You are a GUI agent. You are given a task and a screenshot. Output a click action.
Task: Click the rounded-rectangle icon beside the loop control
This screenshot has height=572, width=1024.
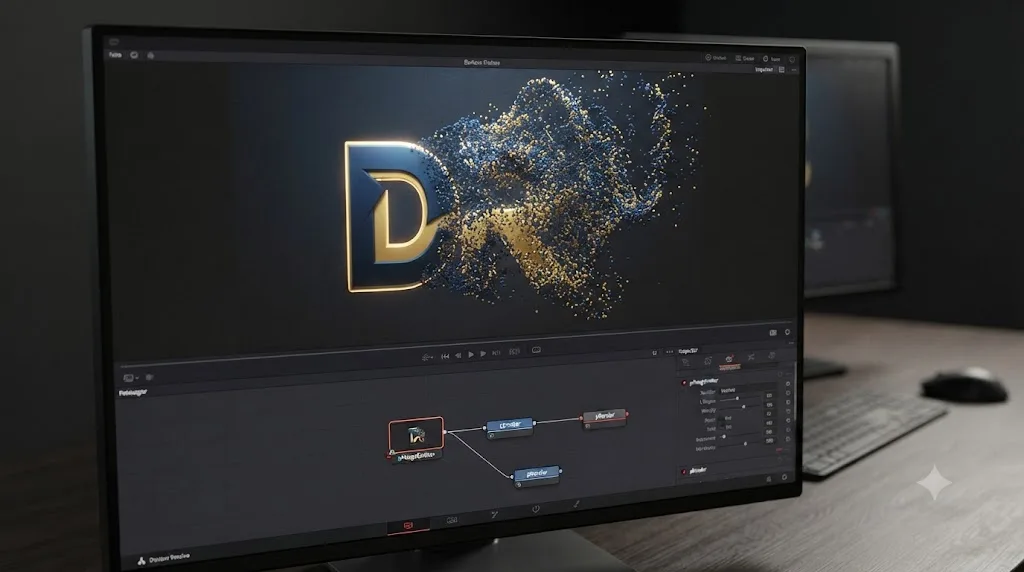coord(536,350)
